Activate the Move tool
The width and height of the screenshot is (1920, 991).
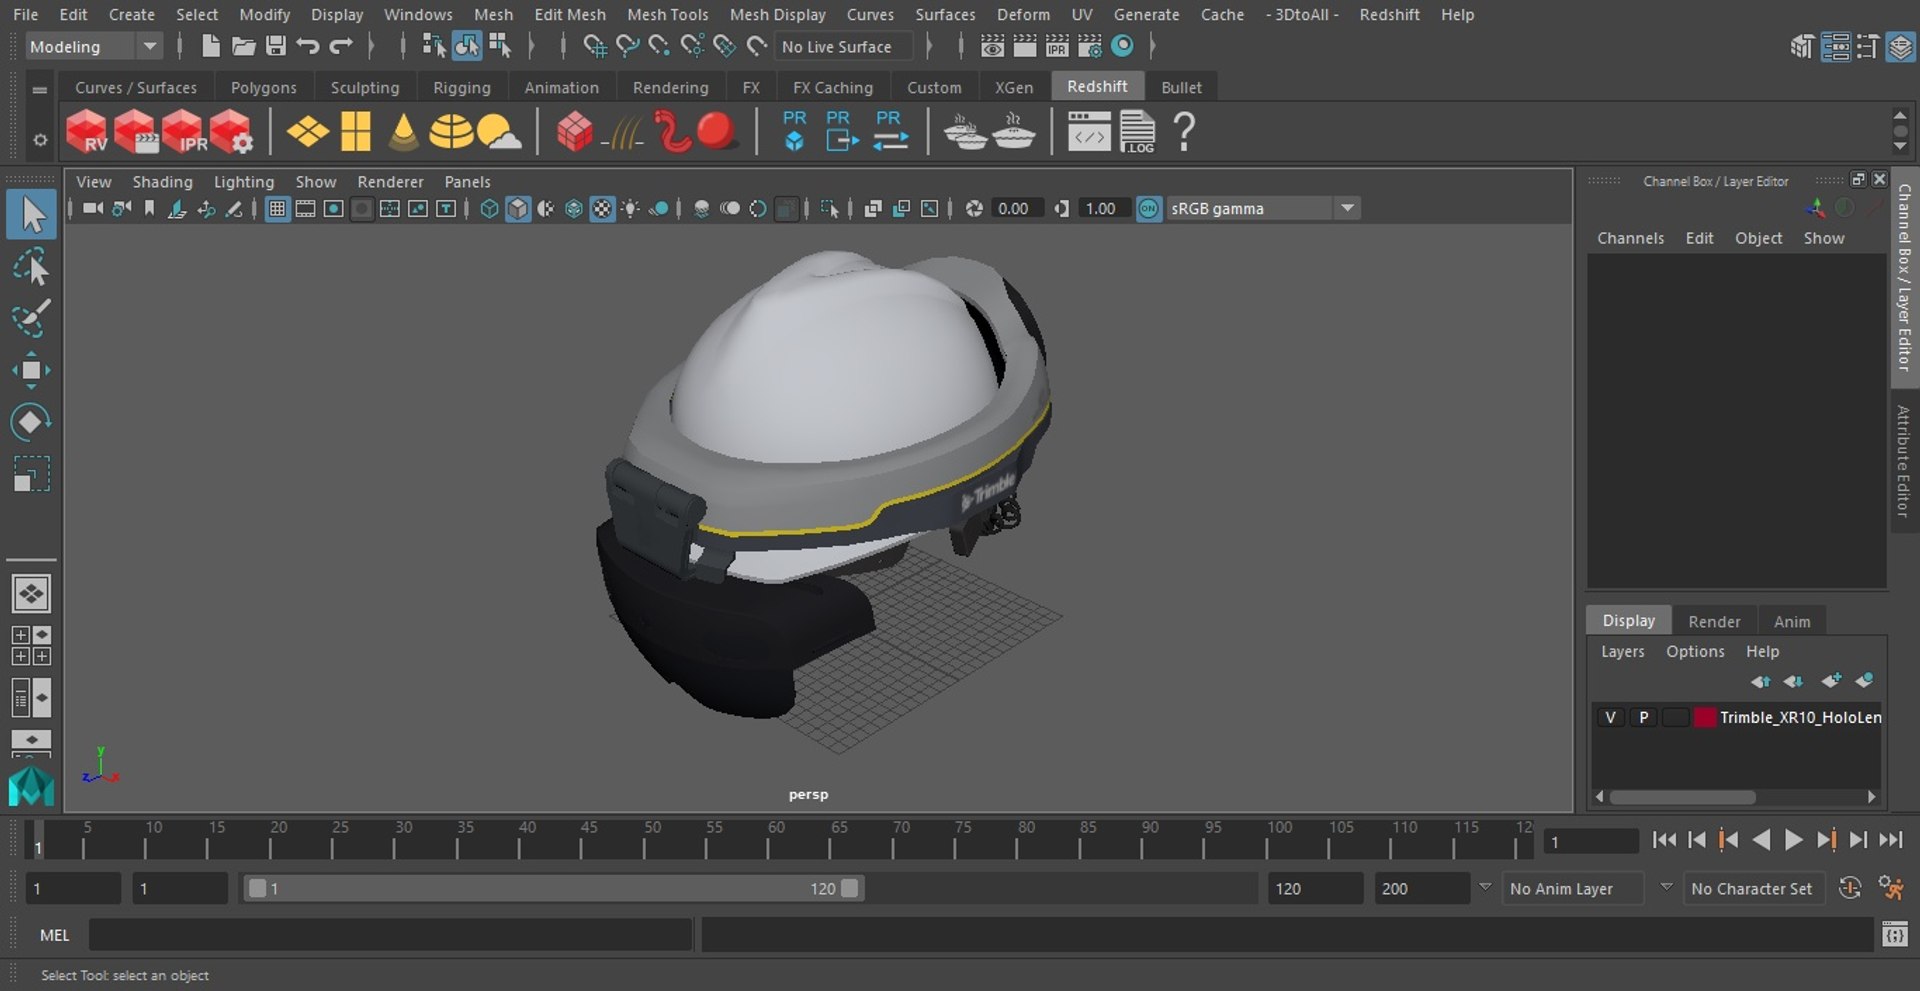[x=31, y=370]
